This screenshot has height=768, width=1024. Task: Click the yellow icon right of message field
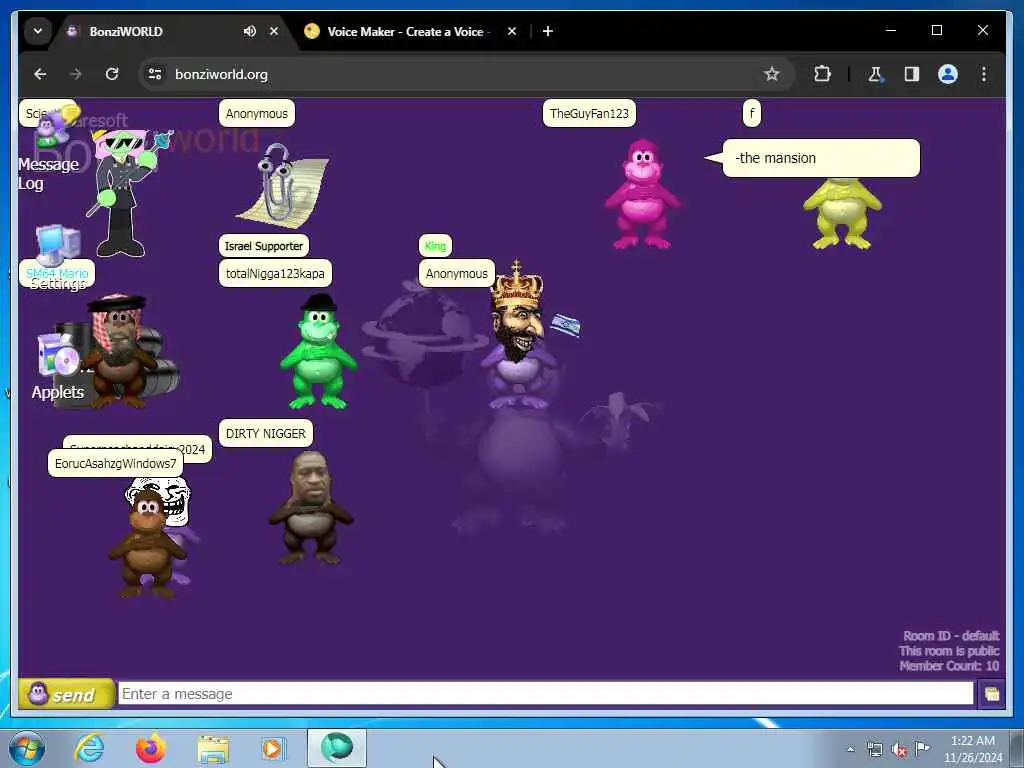click(991, 694)
